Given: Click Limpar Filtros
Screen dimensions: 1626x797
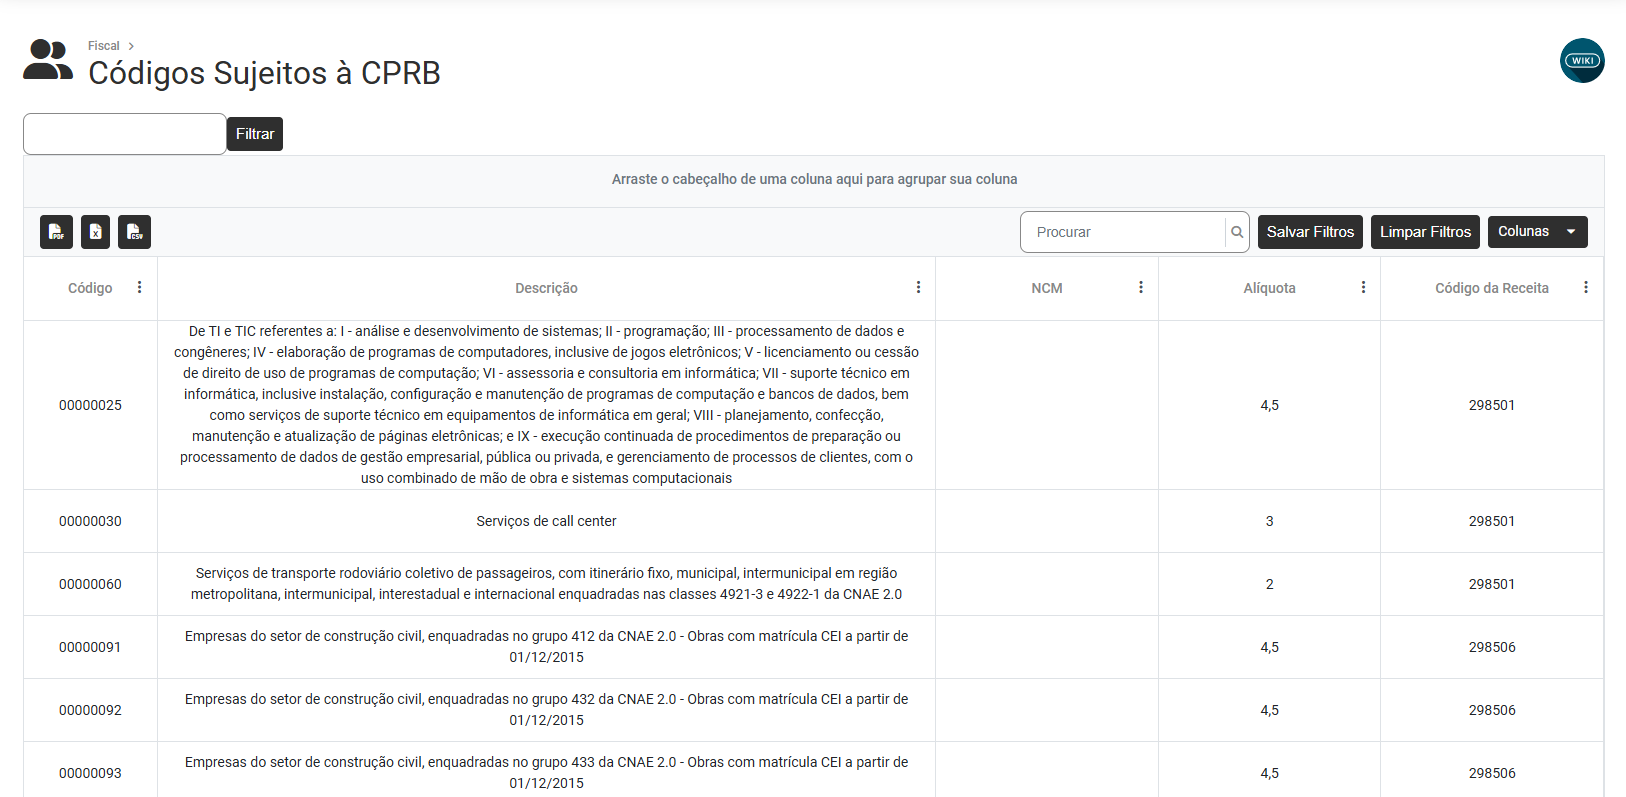Looking at the screenshot, I should point(1425,232).
